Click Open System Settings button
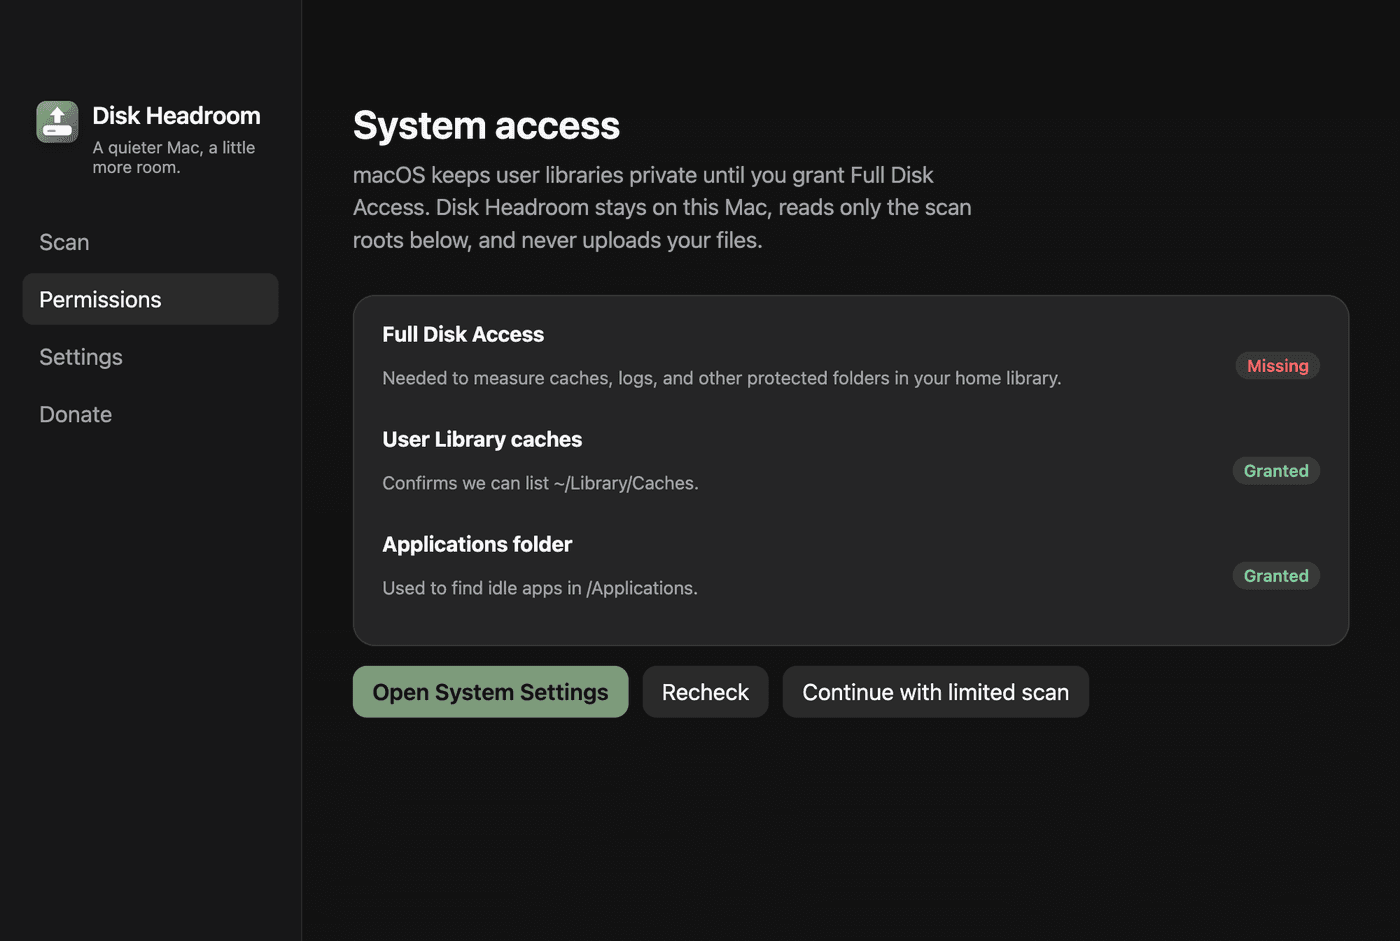This screenshot has width=1400, height=941. [490, 692]
